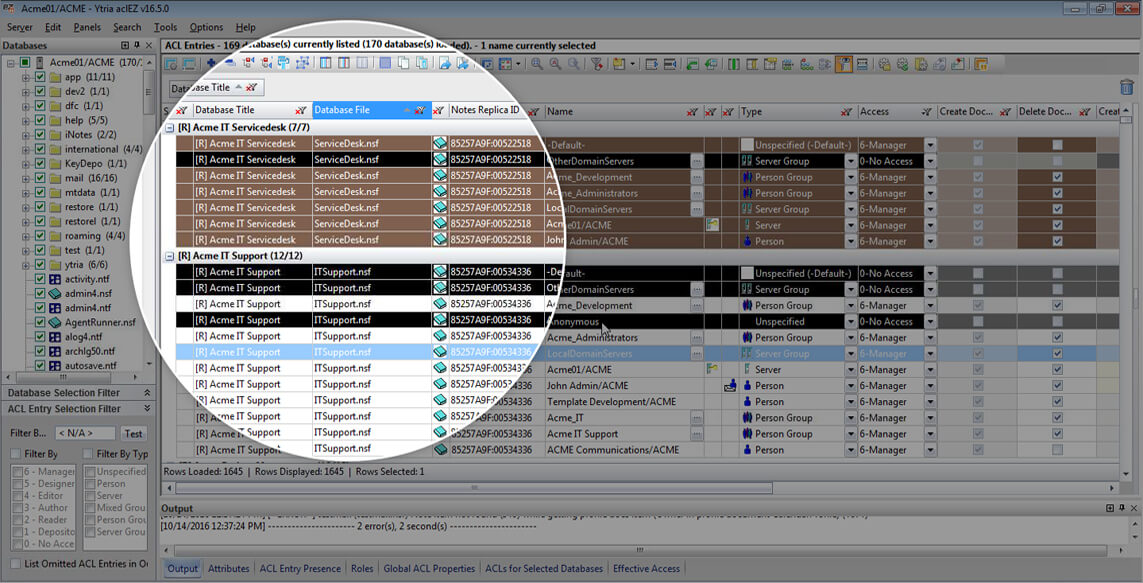Screen dimensions: 1143x583
Task: Click the trash bin icon near the grouping bar
Action: tap(1126, 87)
